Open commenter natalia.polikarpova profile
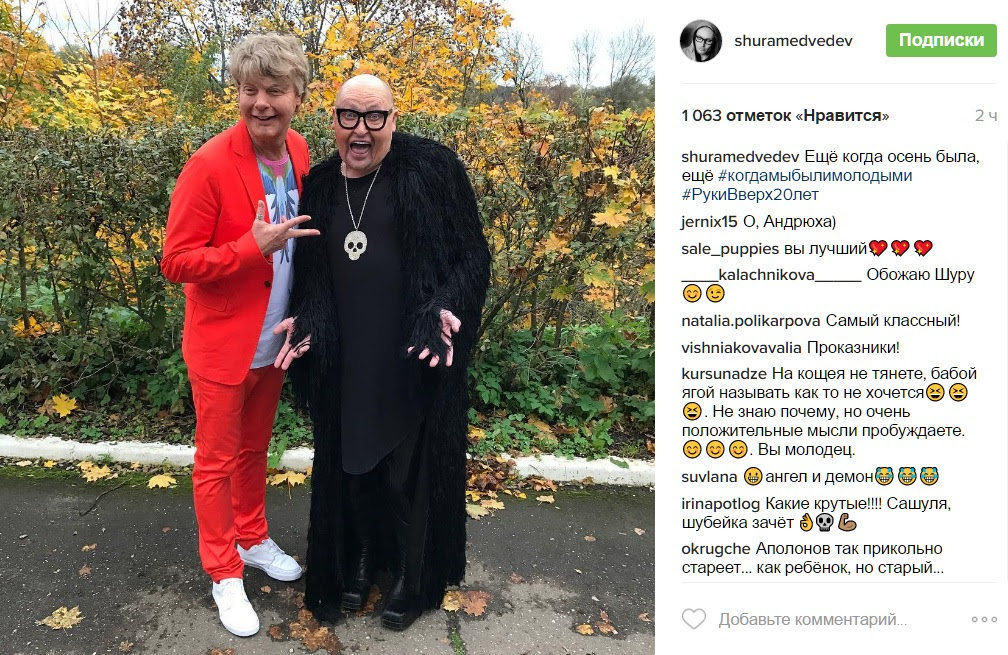The image size is (1008, 655). click(751, 321)
